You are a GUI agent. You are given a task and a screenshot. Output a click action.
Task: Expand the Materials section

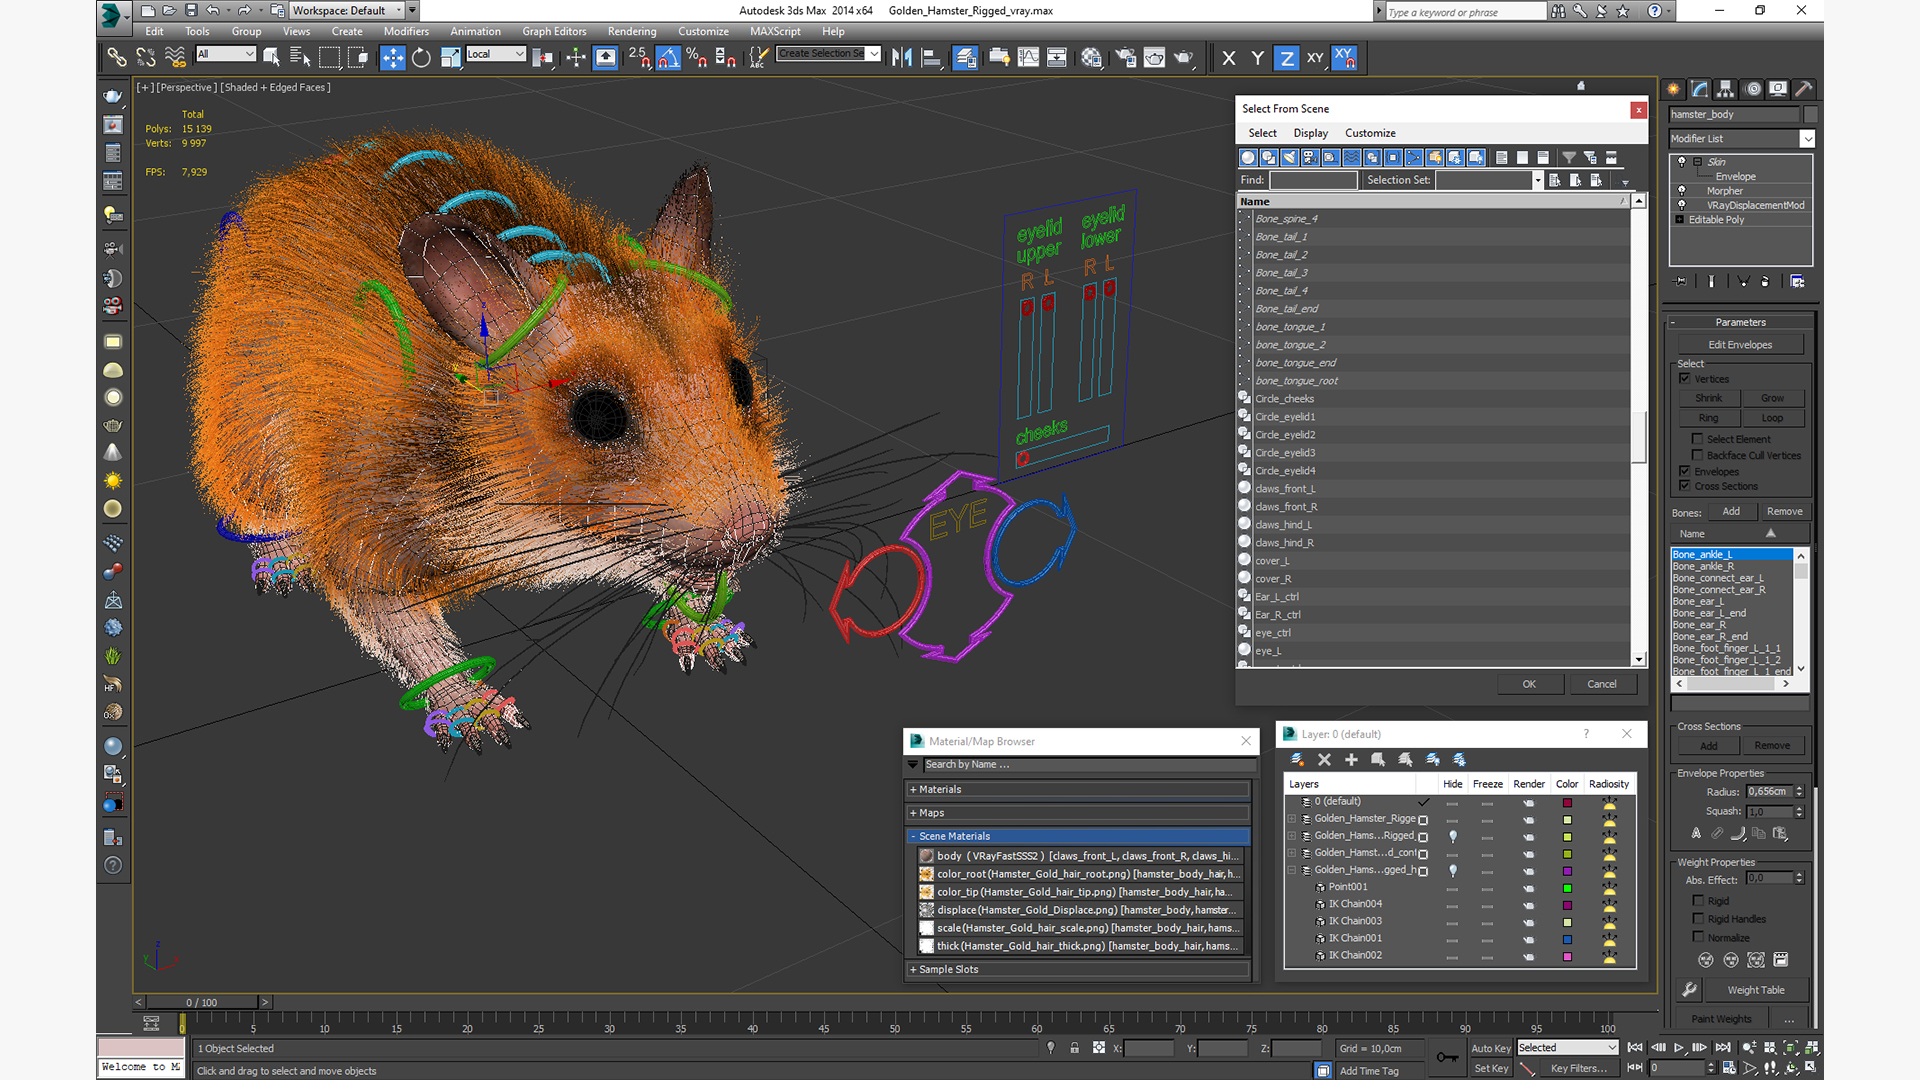pos(1078,789)
